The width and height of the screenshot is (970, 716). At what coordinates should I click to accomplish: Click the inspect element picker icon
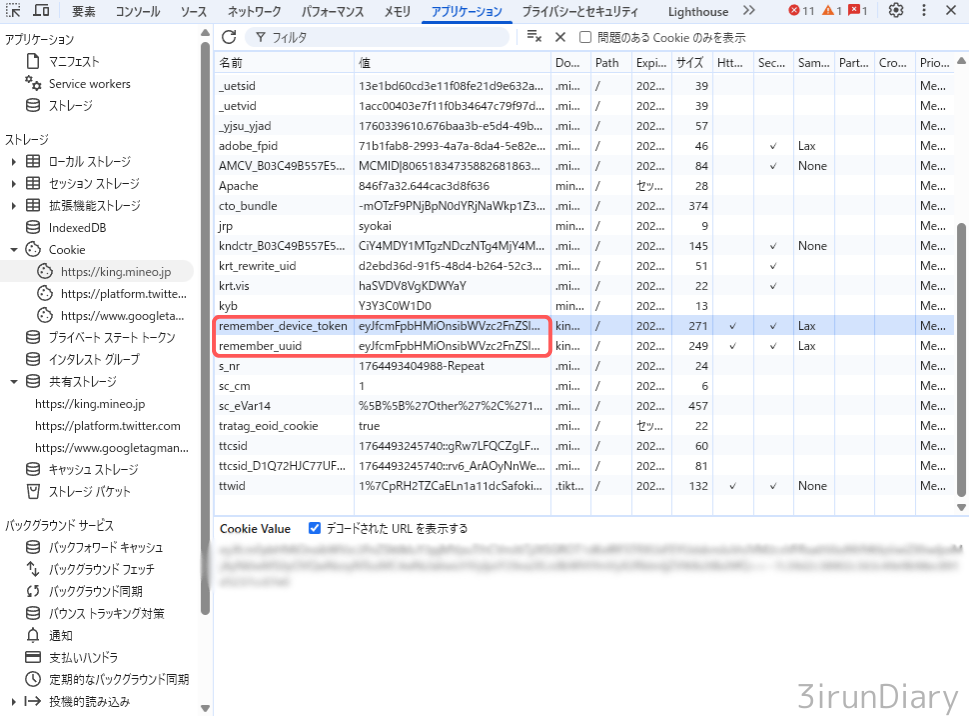pos(14,11)
